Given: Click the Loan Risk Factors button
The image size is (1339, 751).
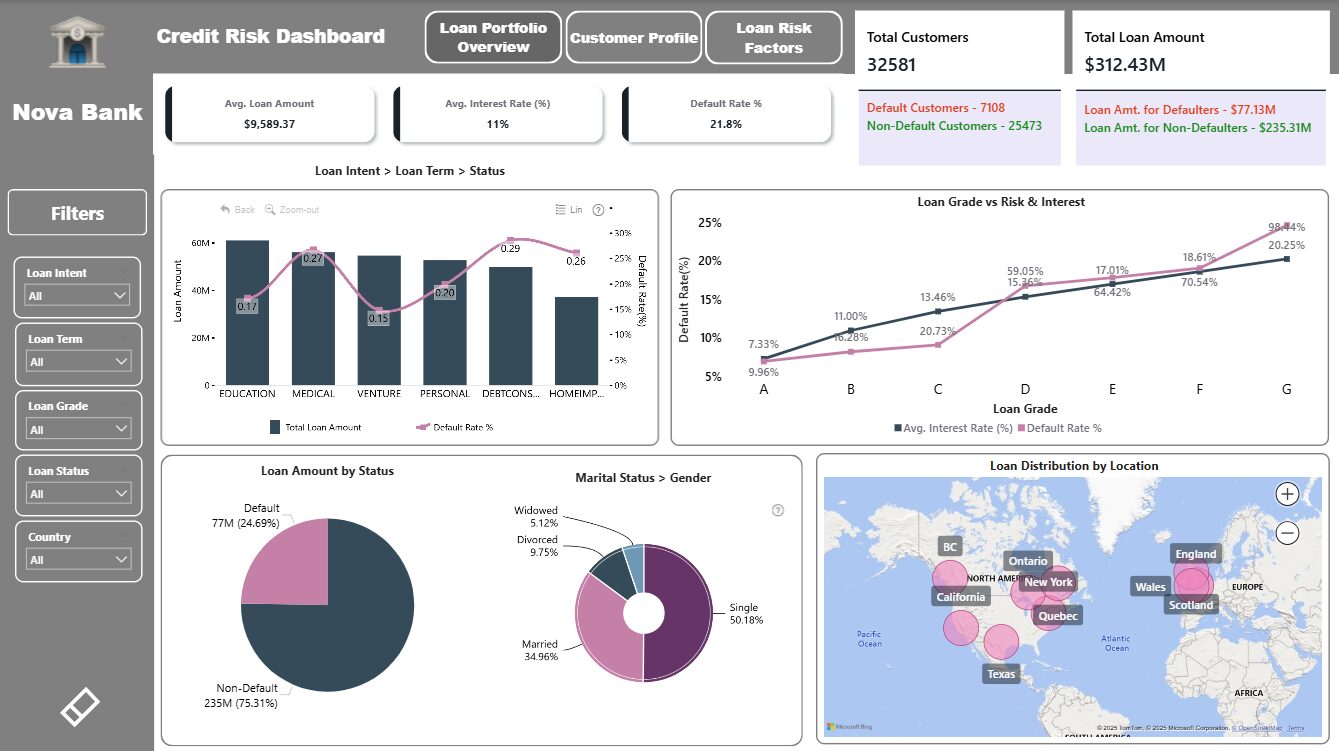Looking at the screenshot, I should pyautogui.click(x=773, y=38).
